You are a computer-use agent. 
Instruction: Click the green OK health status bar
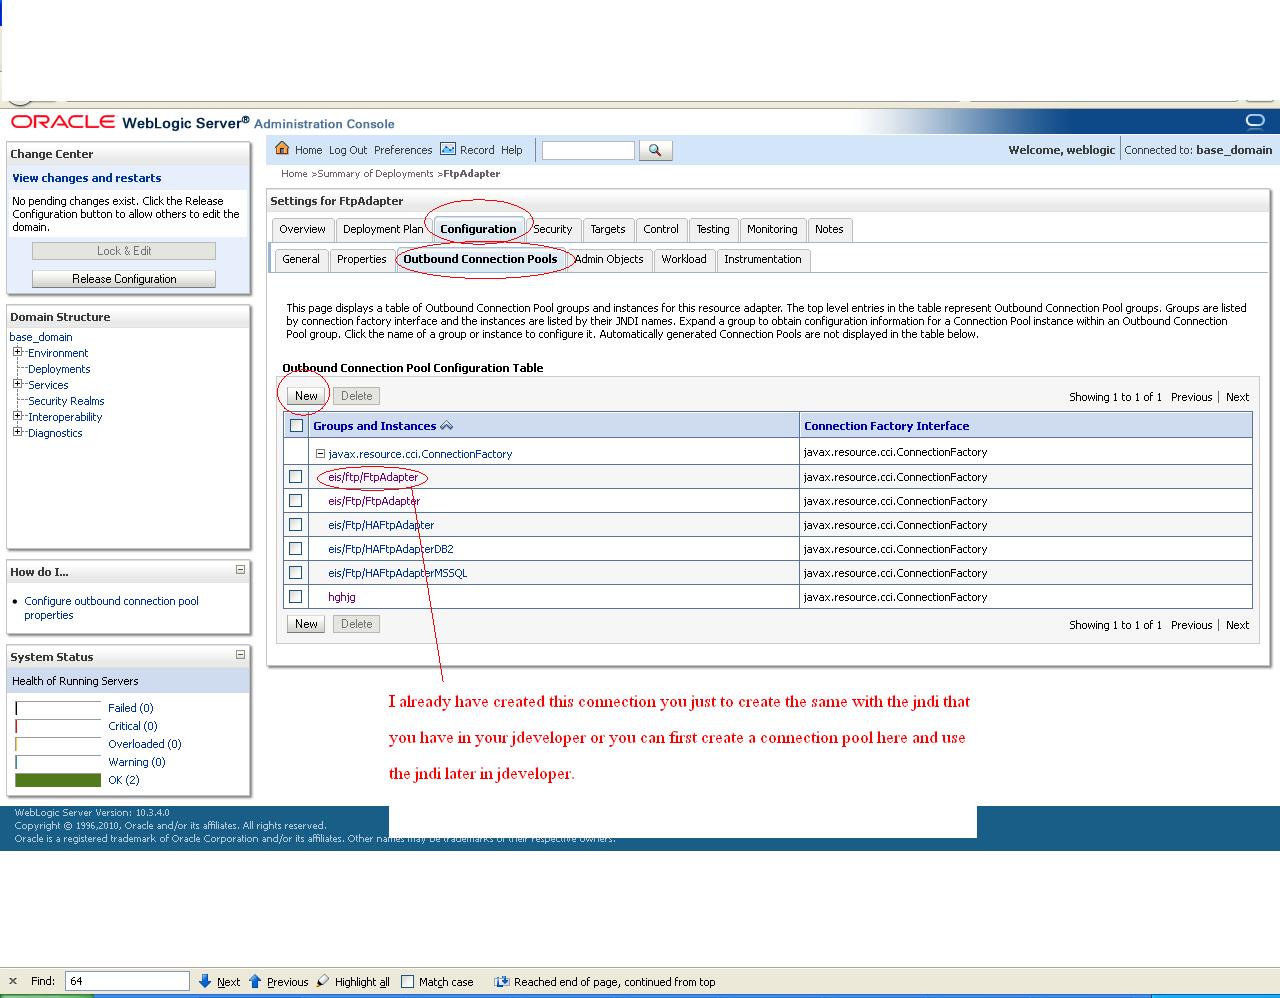click(x=57, y=779)
